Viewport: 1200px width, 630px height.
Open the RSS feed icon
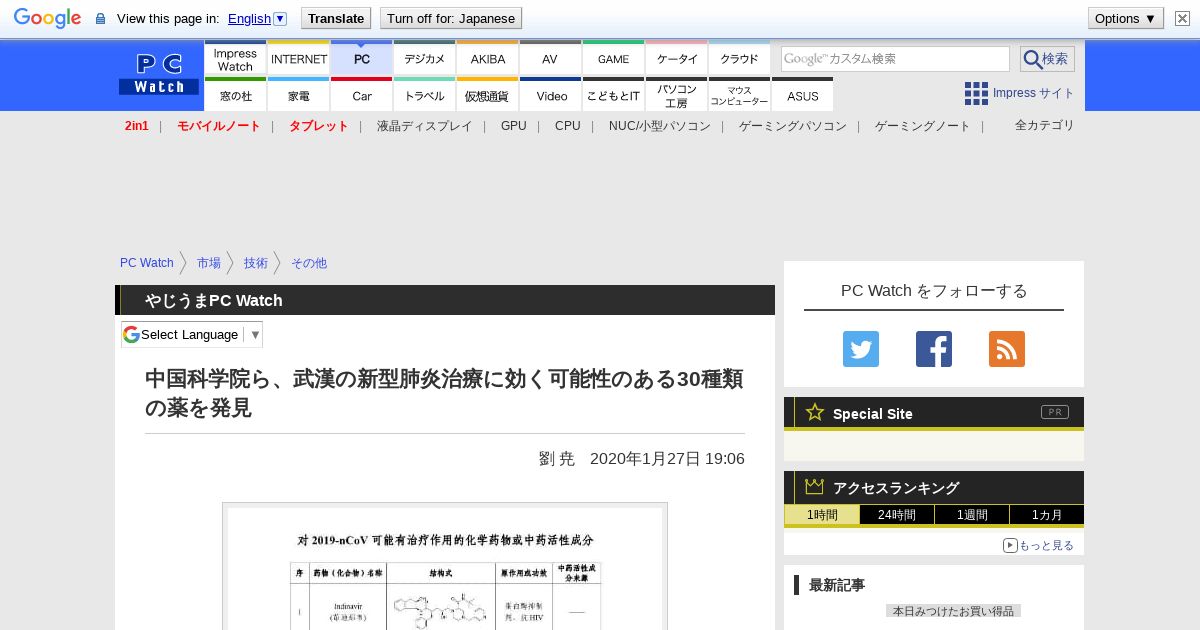1006,349
